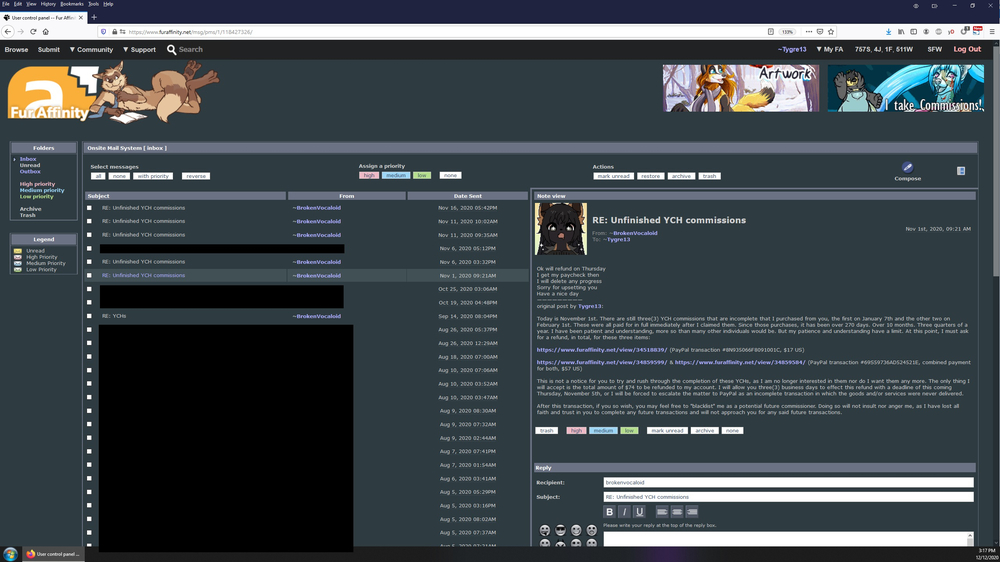Click the blue notes icon beside Compose
The height and width of the screenshot is (562, 1000).
(x=960, y=171)
